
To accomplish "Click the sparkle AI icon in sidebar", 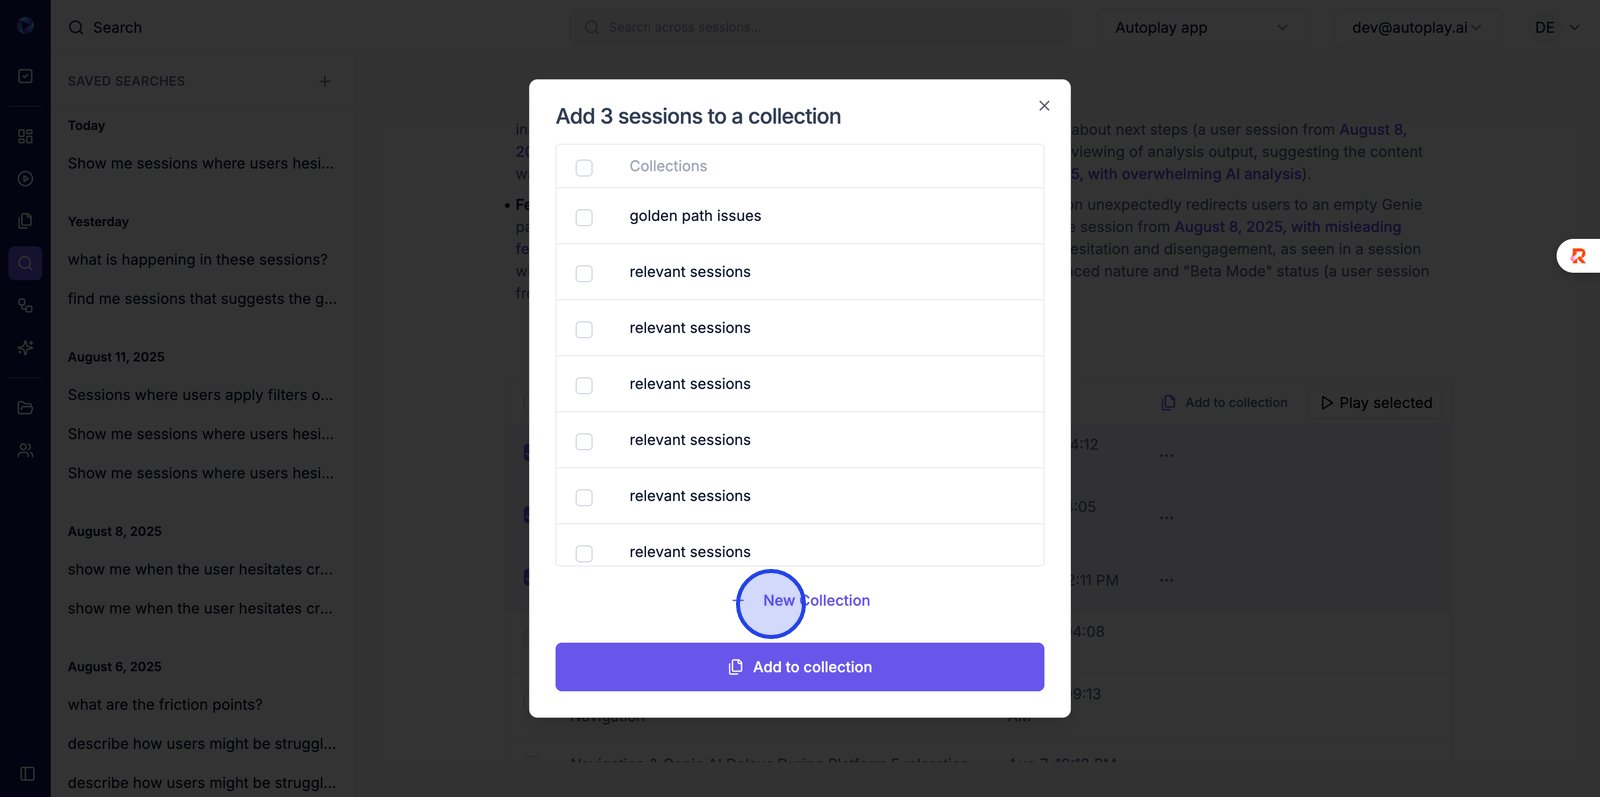I will click(26, 348).
